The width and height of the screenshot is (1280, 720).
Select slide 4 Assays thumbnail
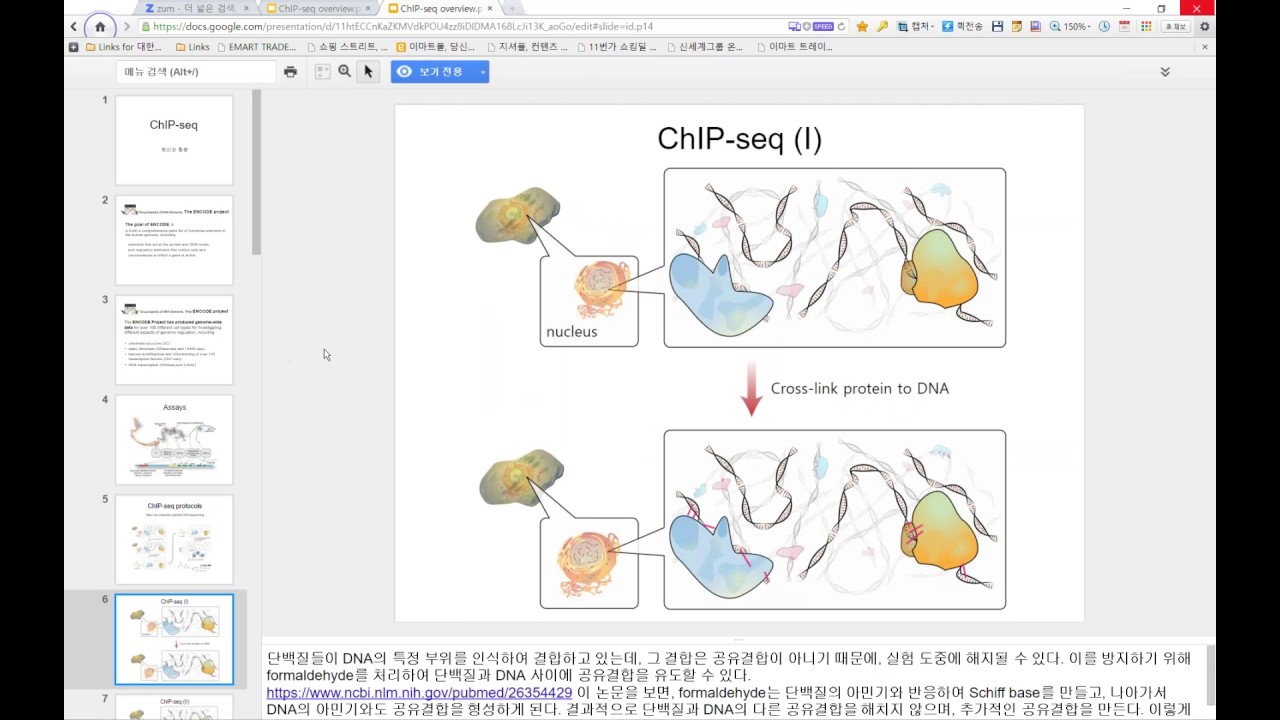(174, 440)
